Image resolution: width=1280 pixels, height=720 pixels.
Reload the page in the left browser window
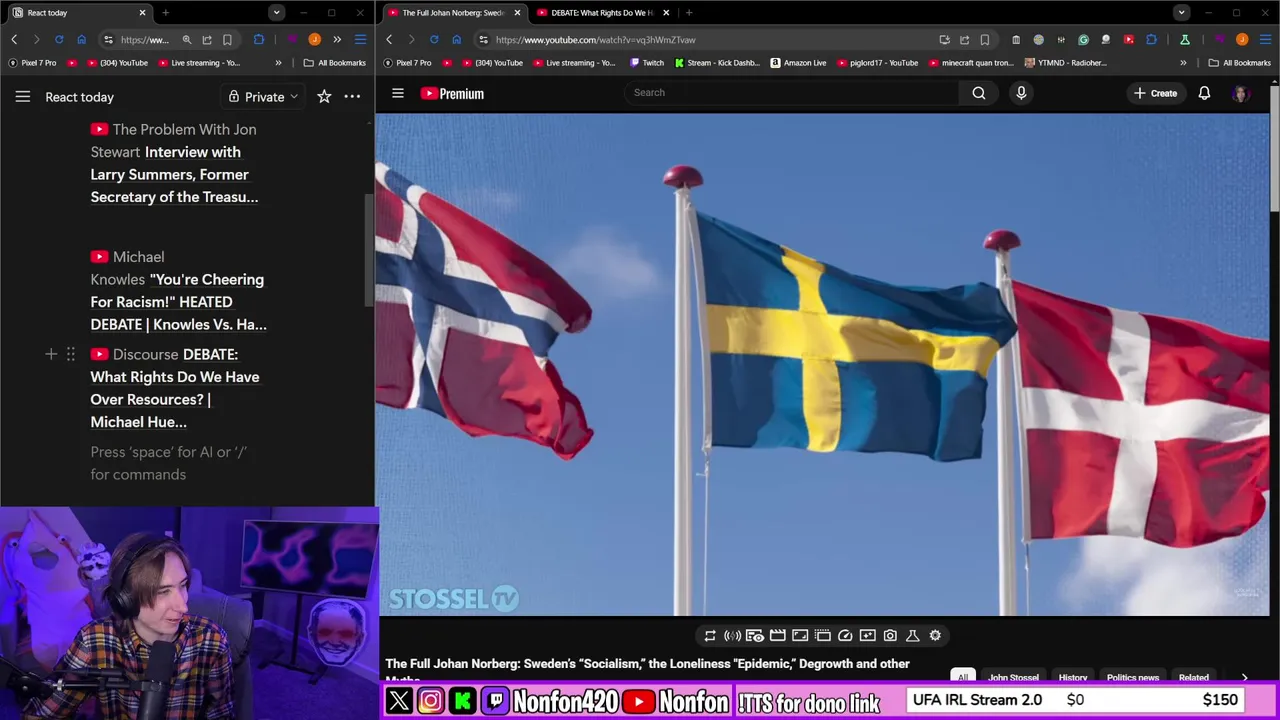click(59, 40)
